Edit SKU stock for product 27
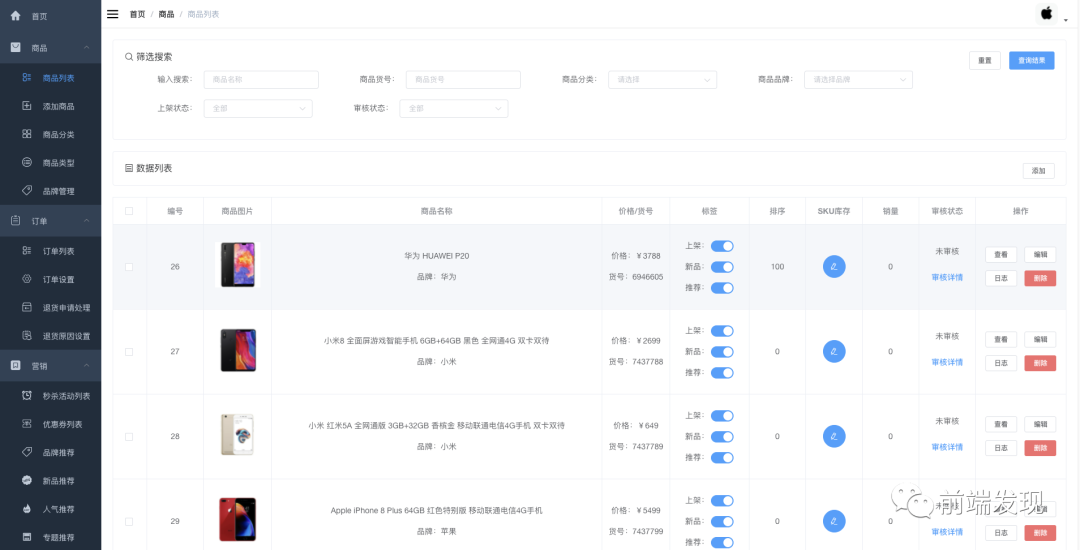 834,351
